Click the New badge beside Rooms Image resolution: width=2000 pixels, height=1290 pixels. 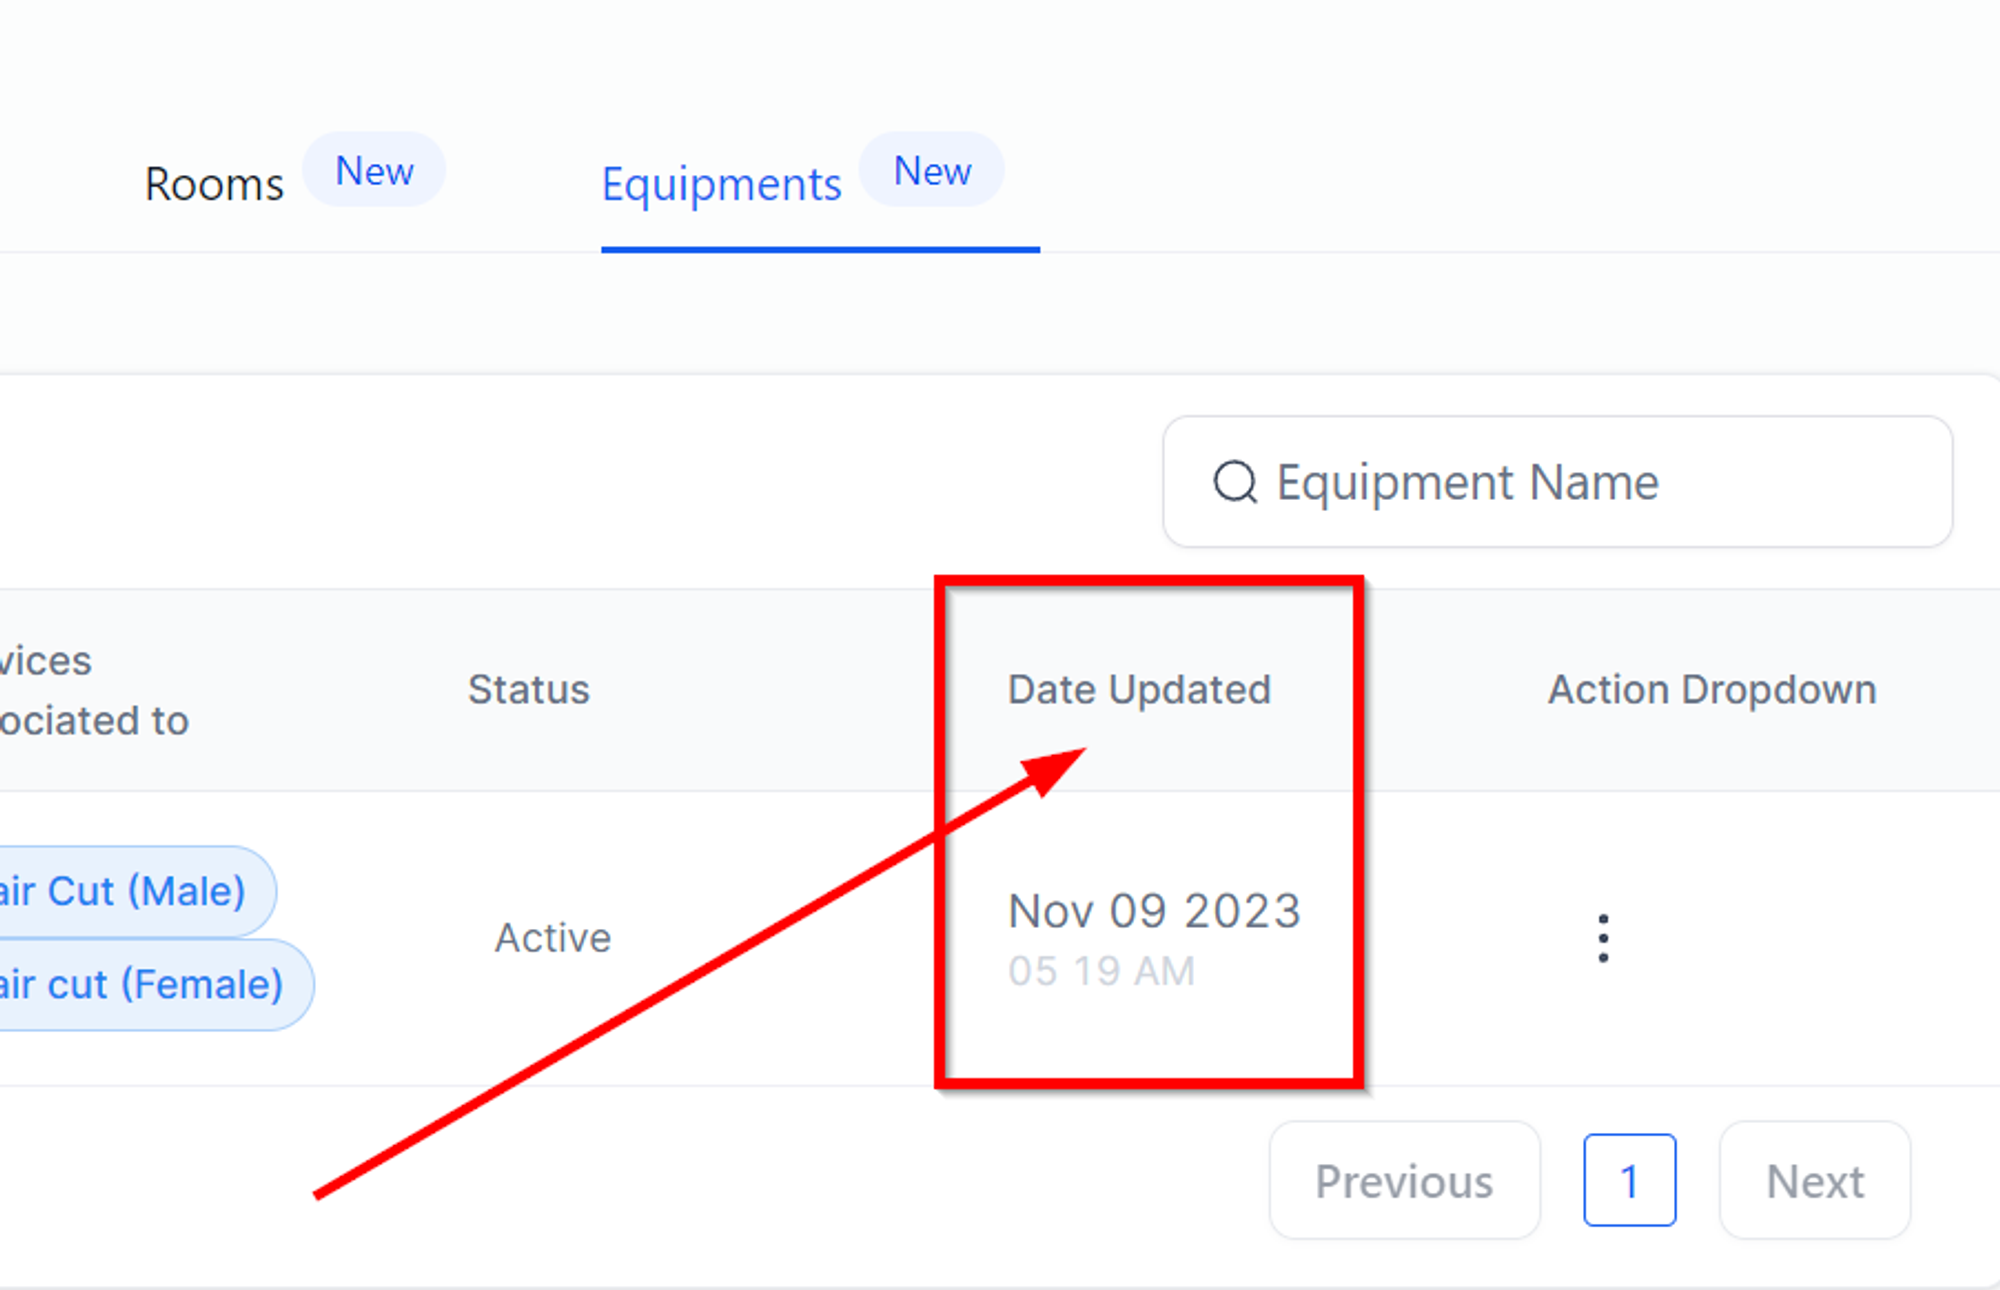pos(374,170)
